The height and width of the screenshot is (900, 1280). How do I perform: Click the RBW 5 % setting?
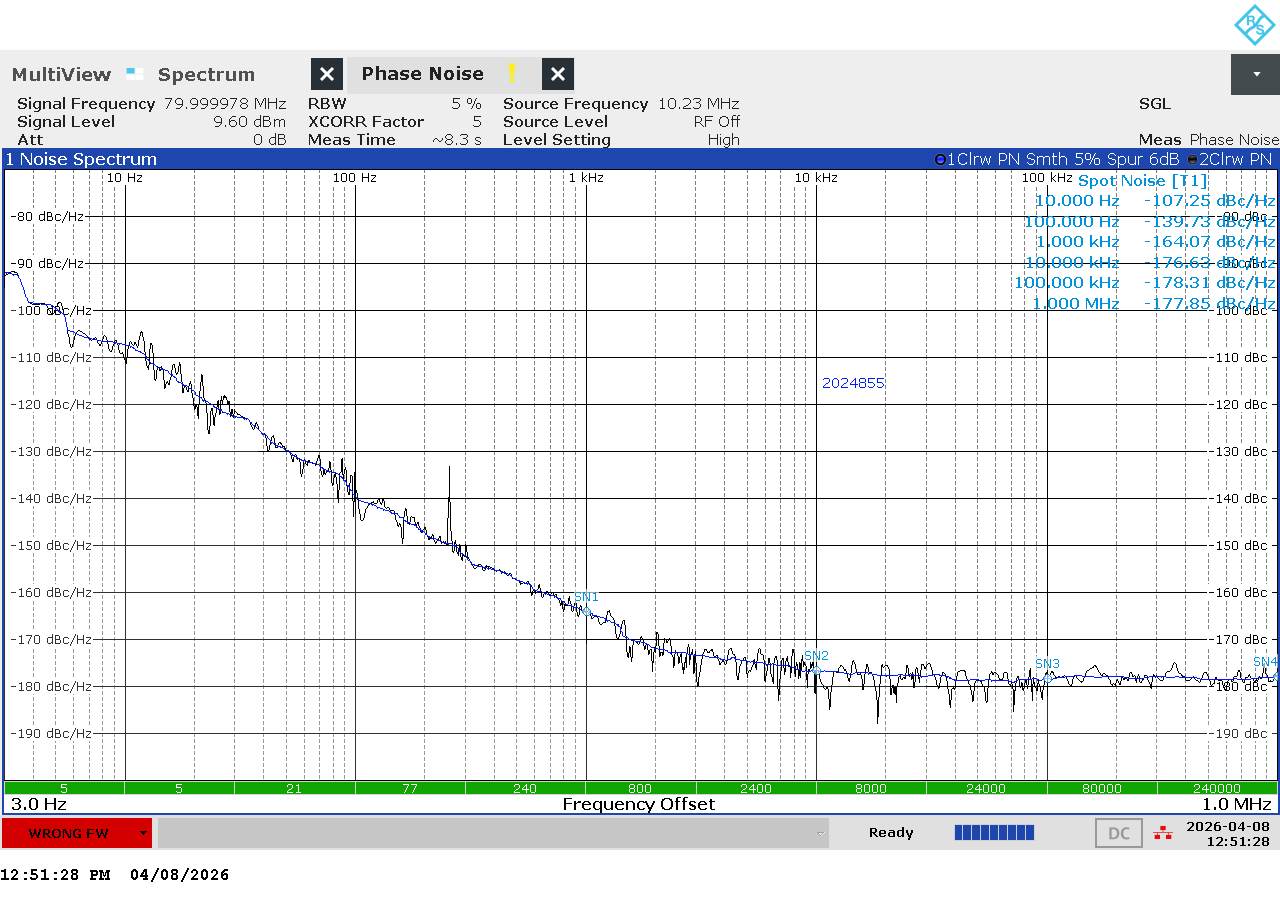(x=394, y=104)
